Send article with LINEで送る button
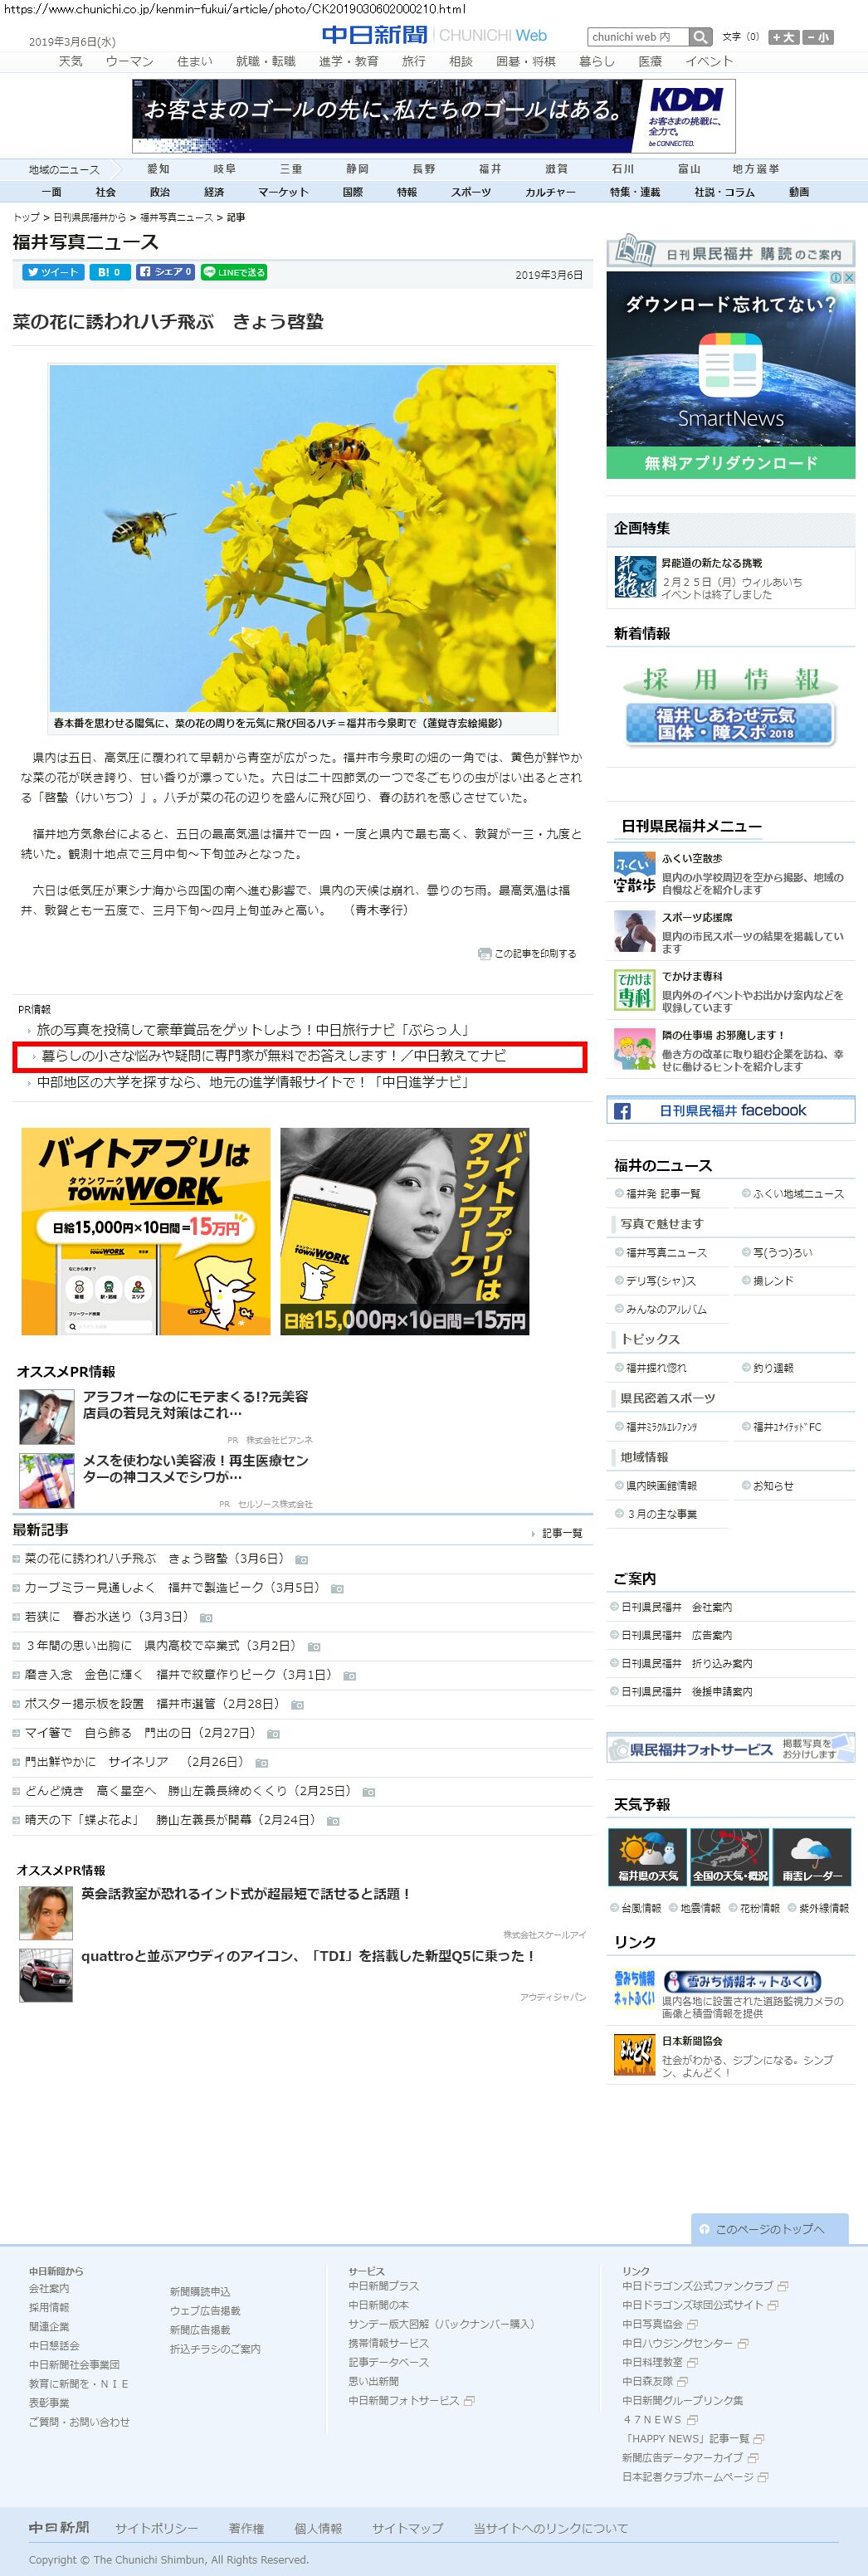 pyautogui.click(x=234, y=272)
